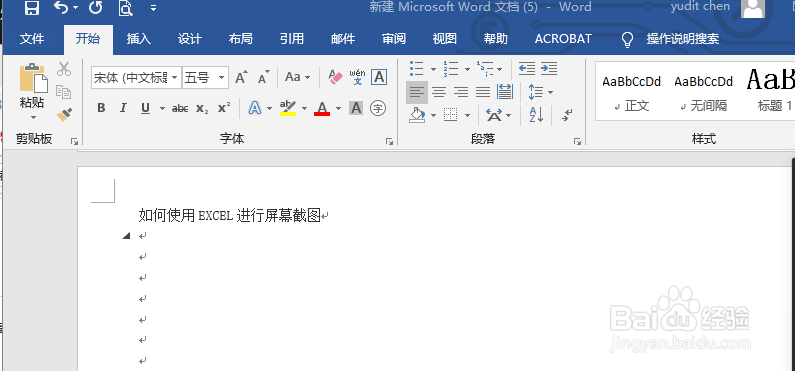Screen dimensions: 795x371
Task: Click the Distributed alignment icon
Action: [x=505, y=92]
